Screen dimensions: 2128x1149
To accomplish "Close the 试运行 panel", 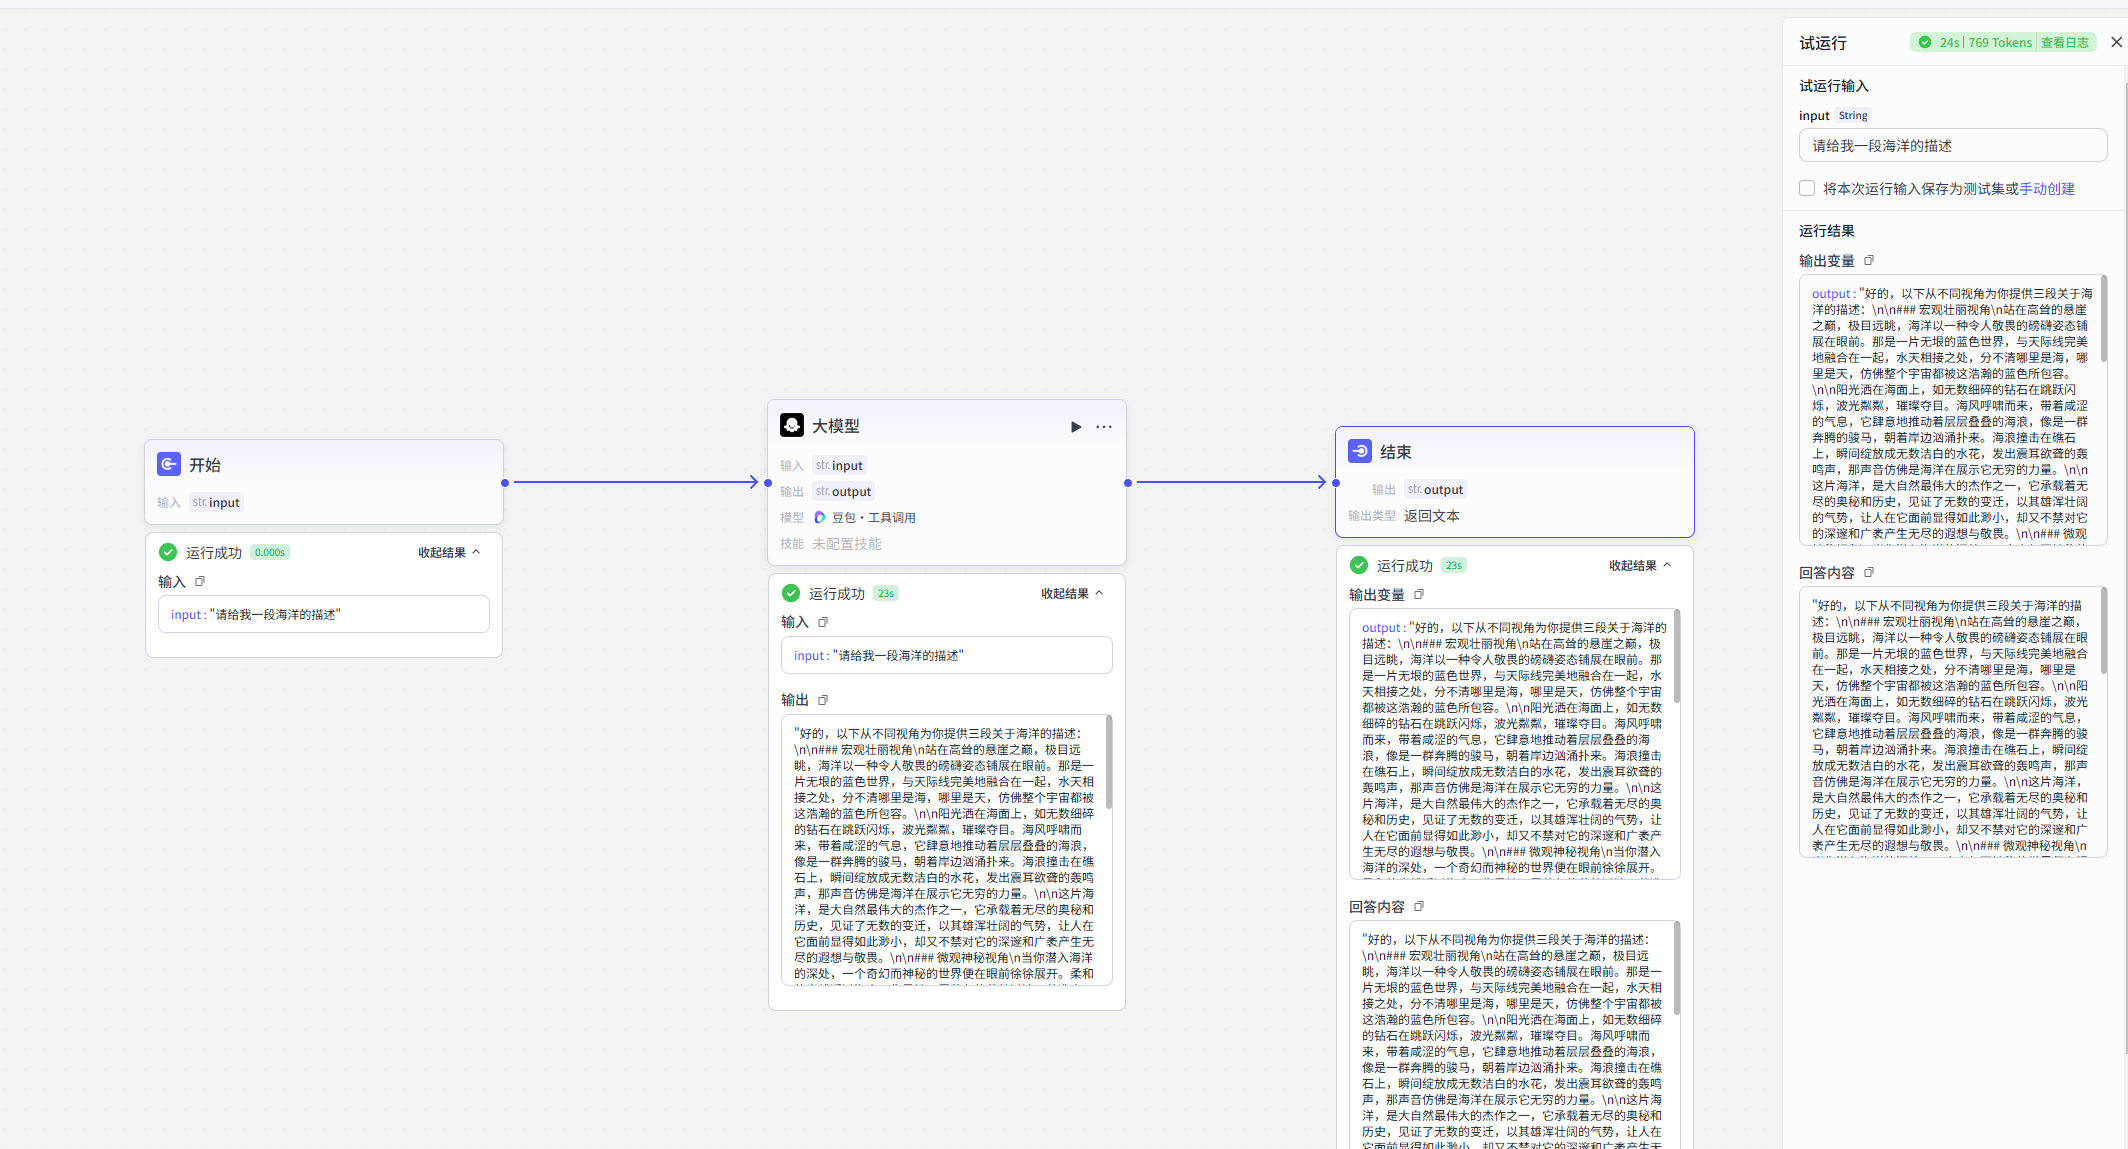I will tap(2116, 42).
